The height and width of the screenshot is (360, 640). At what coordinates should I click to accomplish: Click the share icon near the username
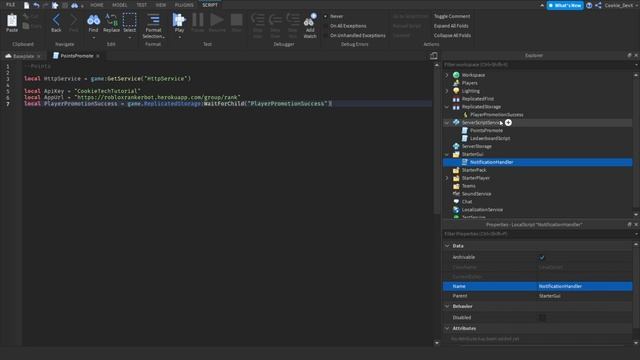[x=598, y=5]
